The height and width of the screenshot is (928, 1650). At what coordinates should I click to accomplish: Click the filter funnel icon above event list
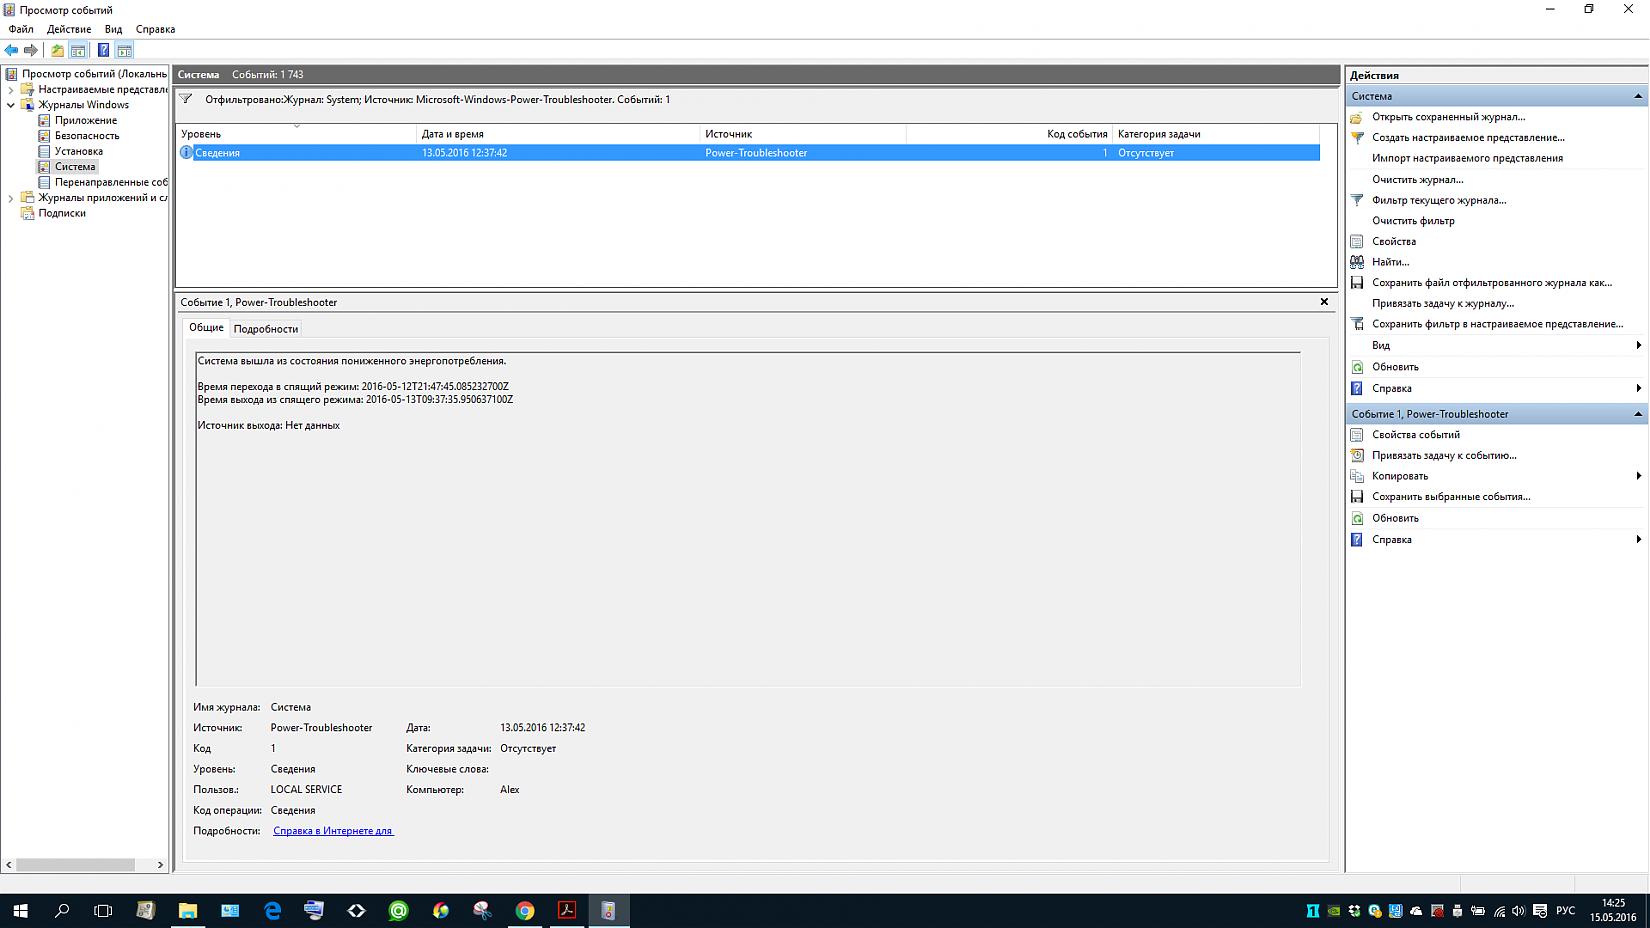186,99
